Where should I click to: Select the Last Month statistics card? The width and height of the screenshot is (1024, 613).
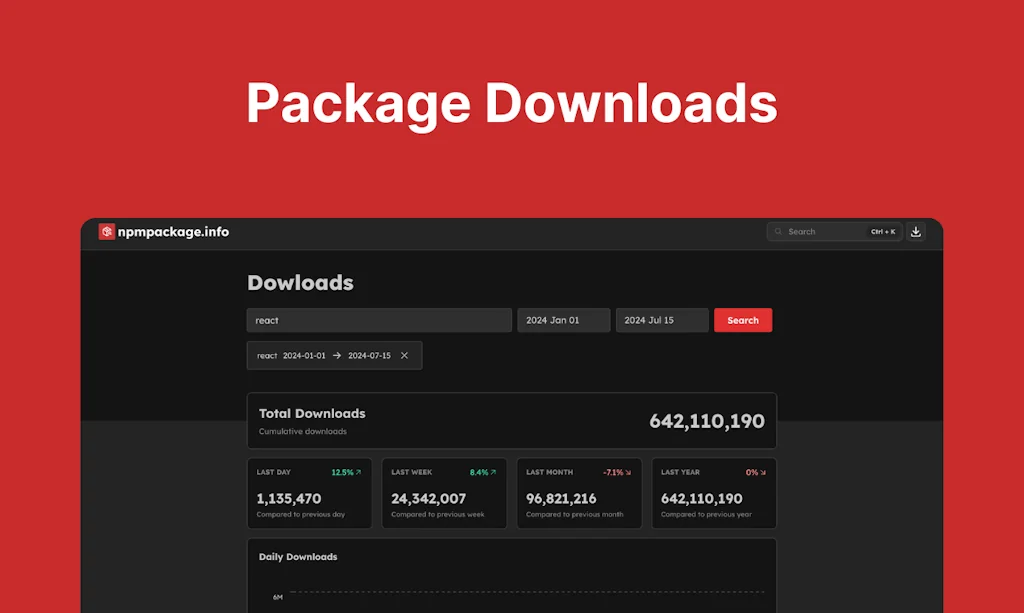tap(579, 493)
